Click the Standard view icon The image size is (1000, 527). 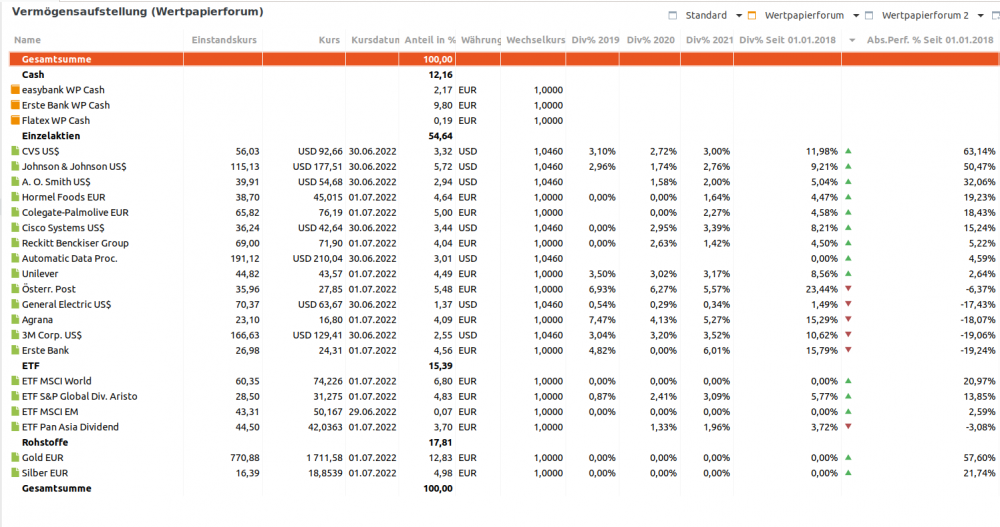tap(672, 15)
